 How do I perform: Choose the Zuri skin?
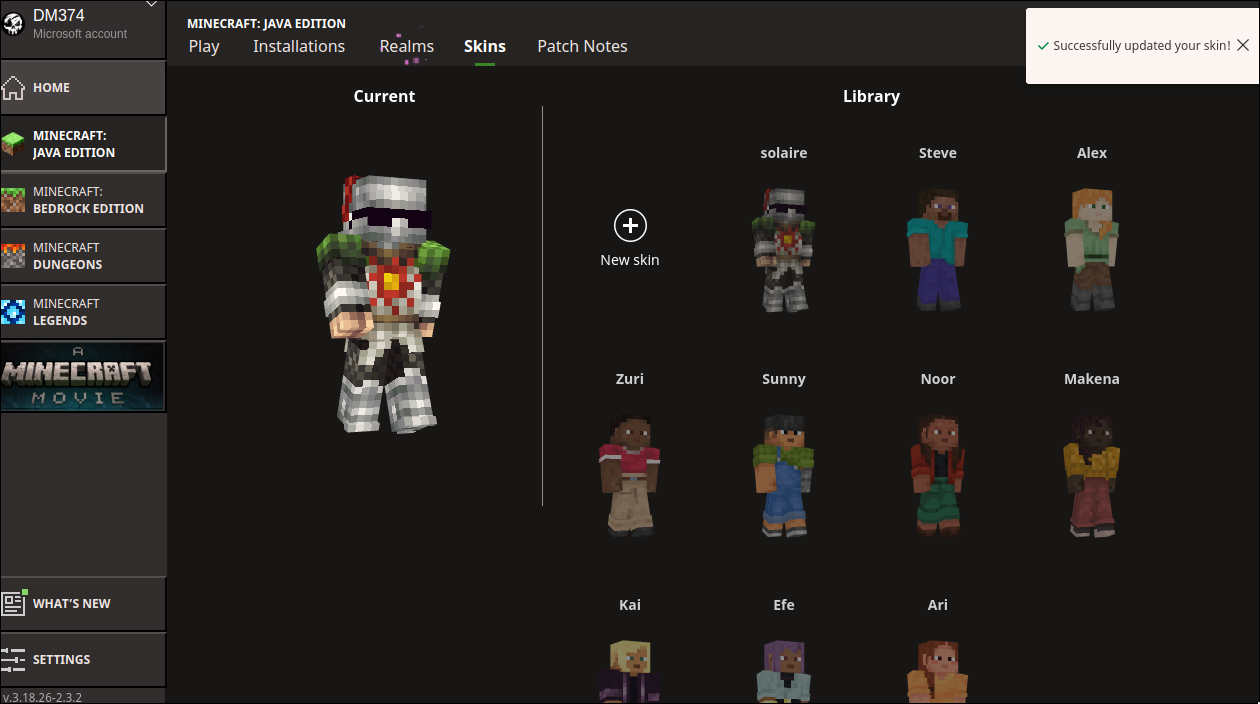[x=630, y=475]
